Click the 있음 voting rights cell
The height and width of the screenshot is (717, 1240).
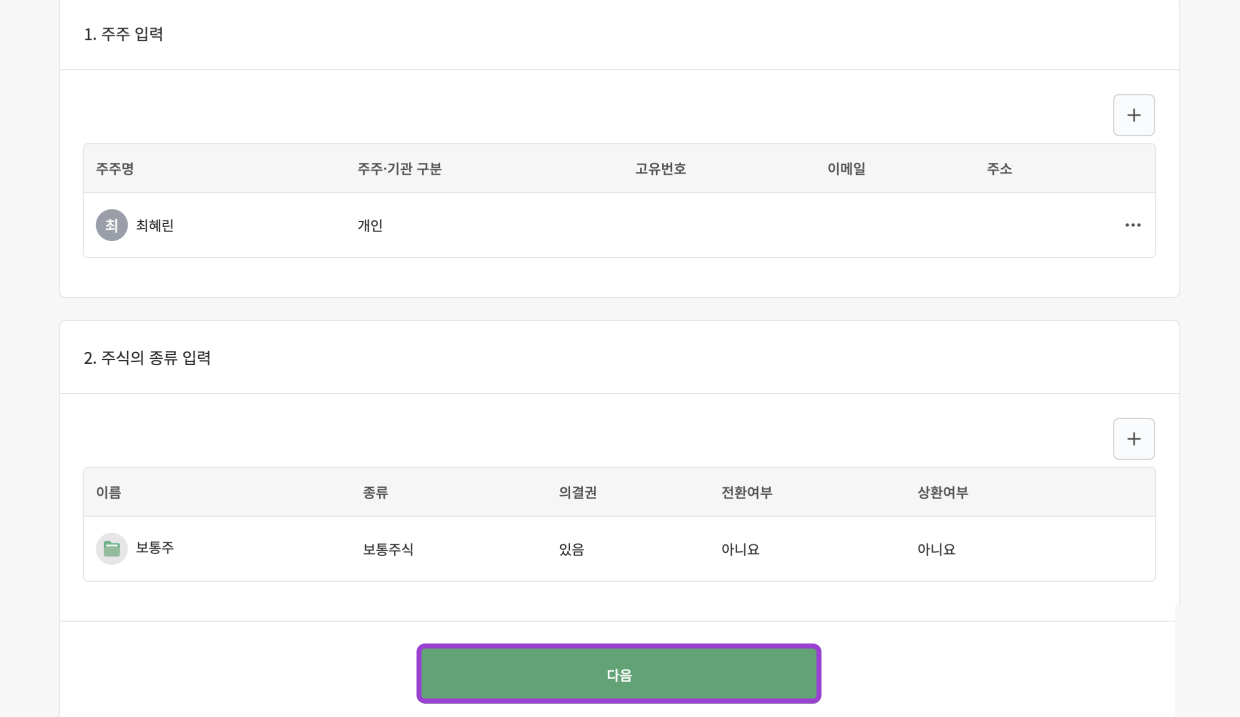click(571, 549)
